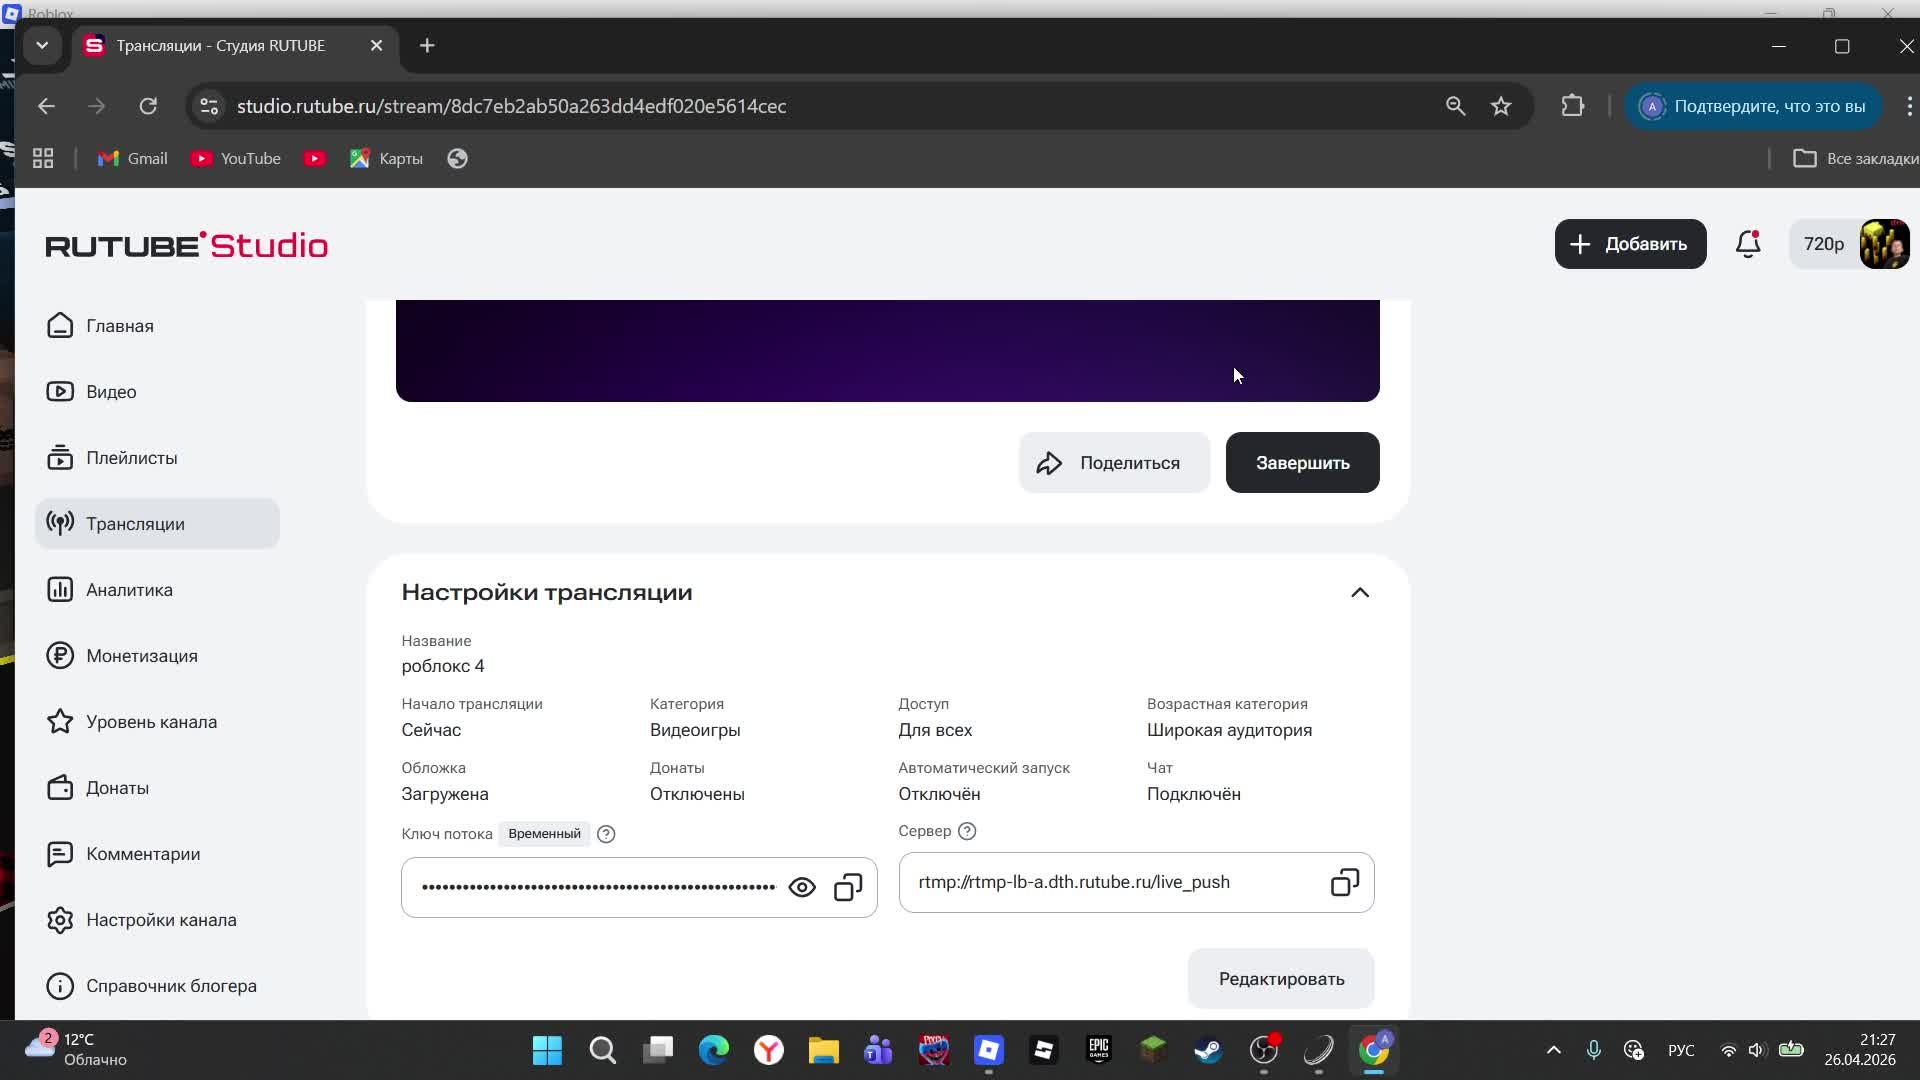Open Аналитика in the sidebar
This screenshot has width=1920, height=1080.
129,590
